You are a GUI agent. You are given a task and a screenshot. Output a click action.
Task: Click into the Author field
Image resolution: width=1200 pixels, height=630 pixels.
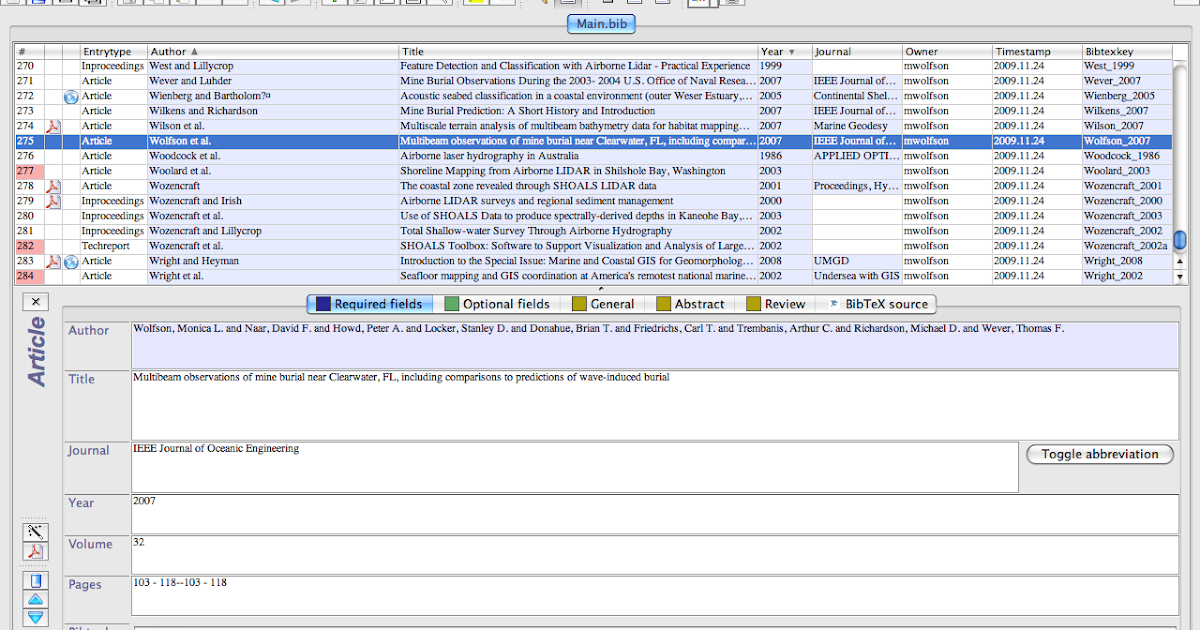(x=655, y=345)
